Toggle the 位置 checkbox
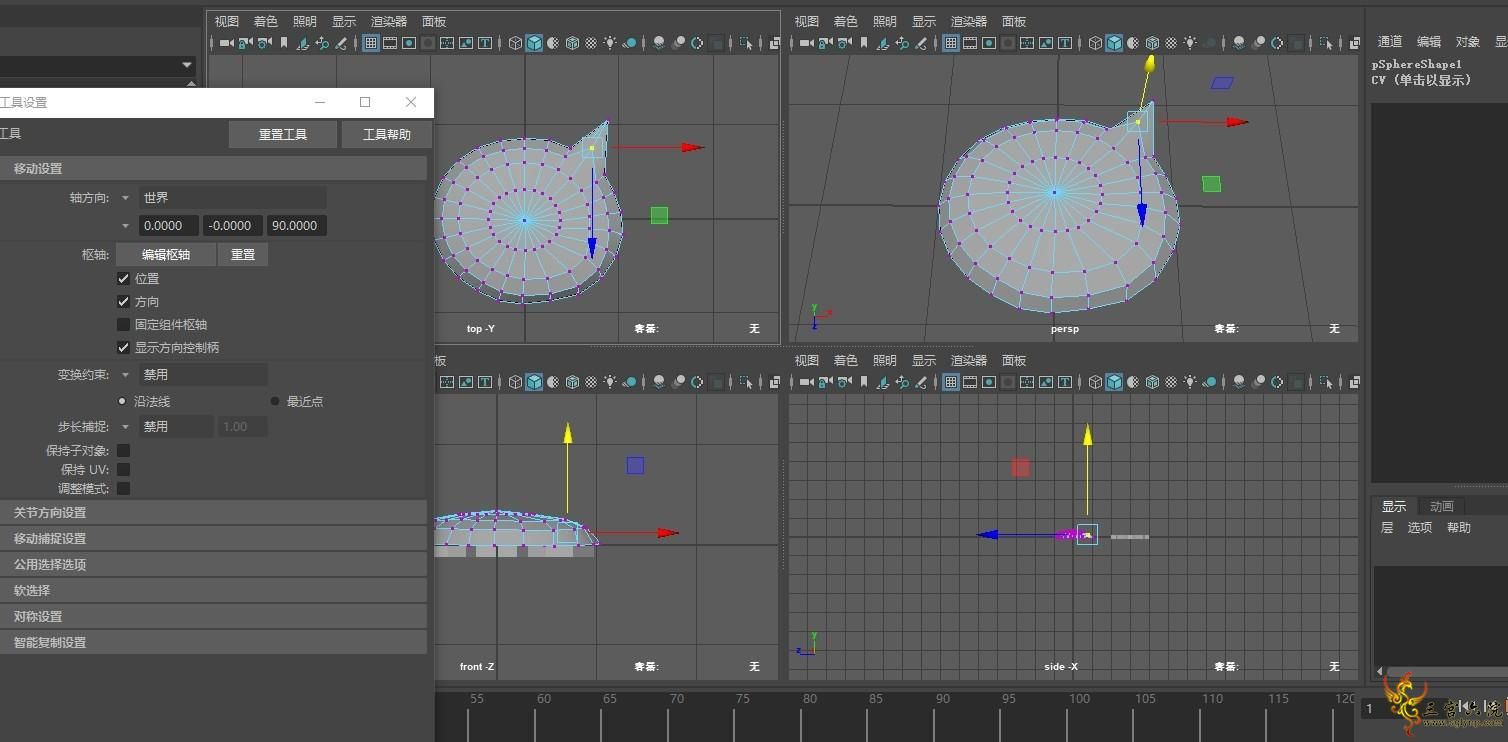This screenshot has width=1508, height=742. (x=124, y=278)
